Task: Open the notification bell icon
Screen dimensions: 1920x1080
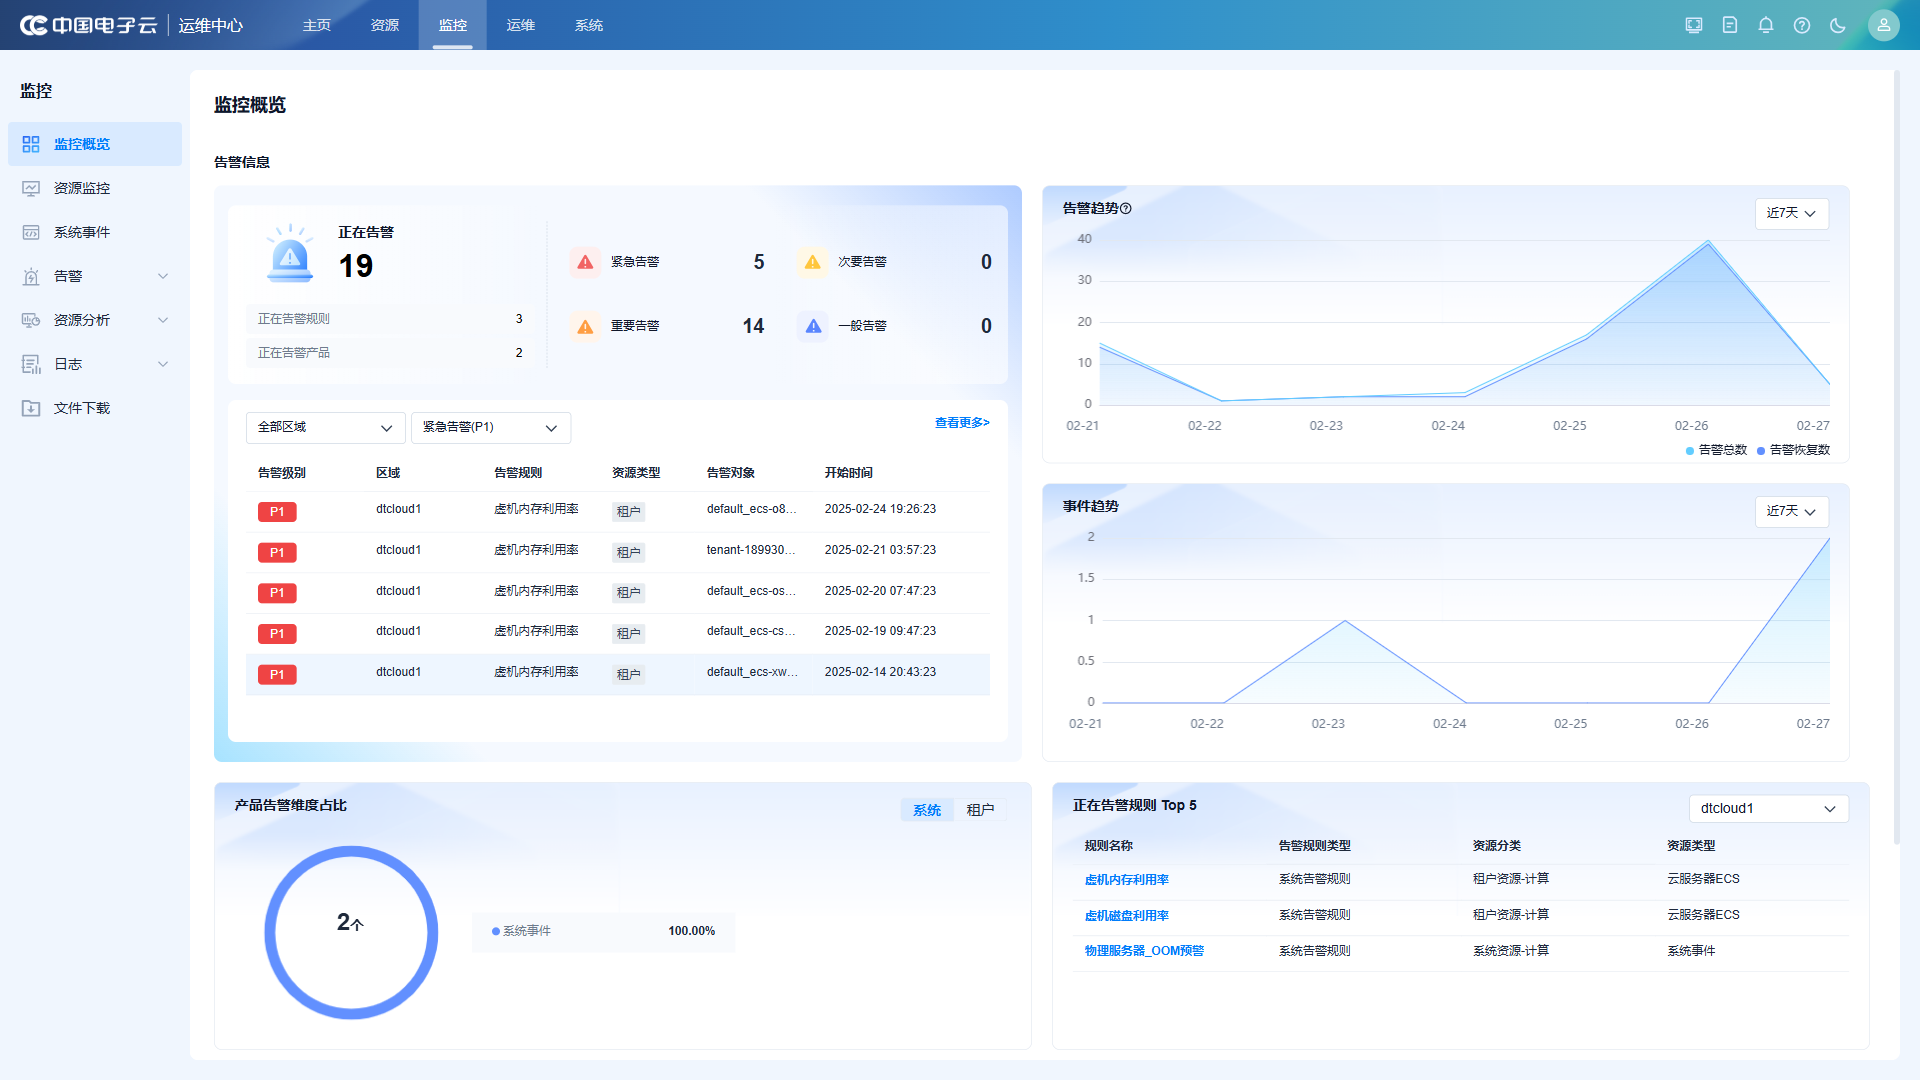Action: click(1766, 25)
